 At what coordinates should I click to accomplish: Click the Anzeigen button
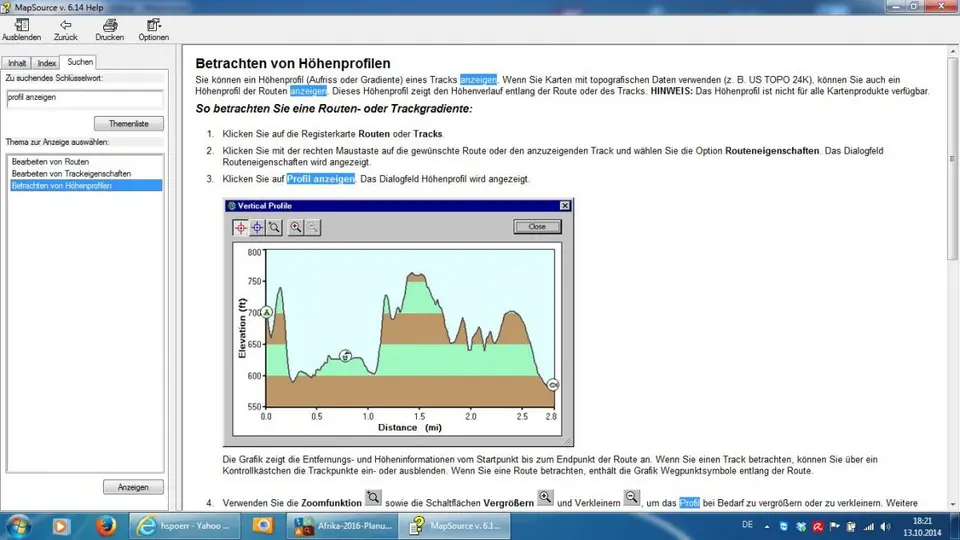click(133, 487)
